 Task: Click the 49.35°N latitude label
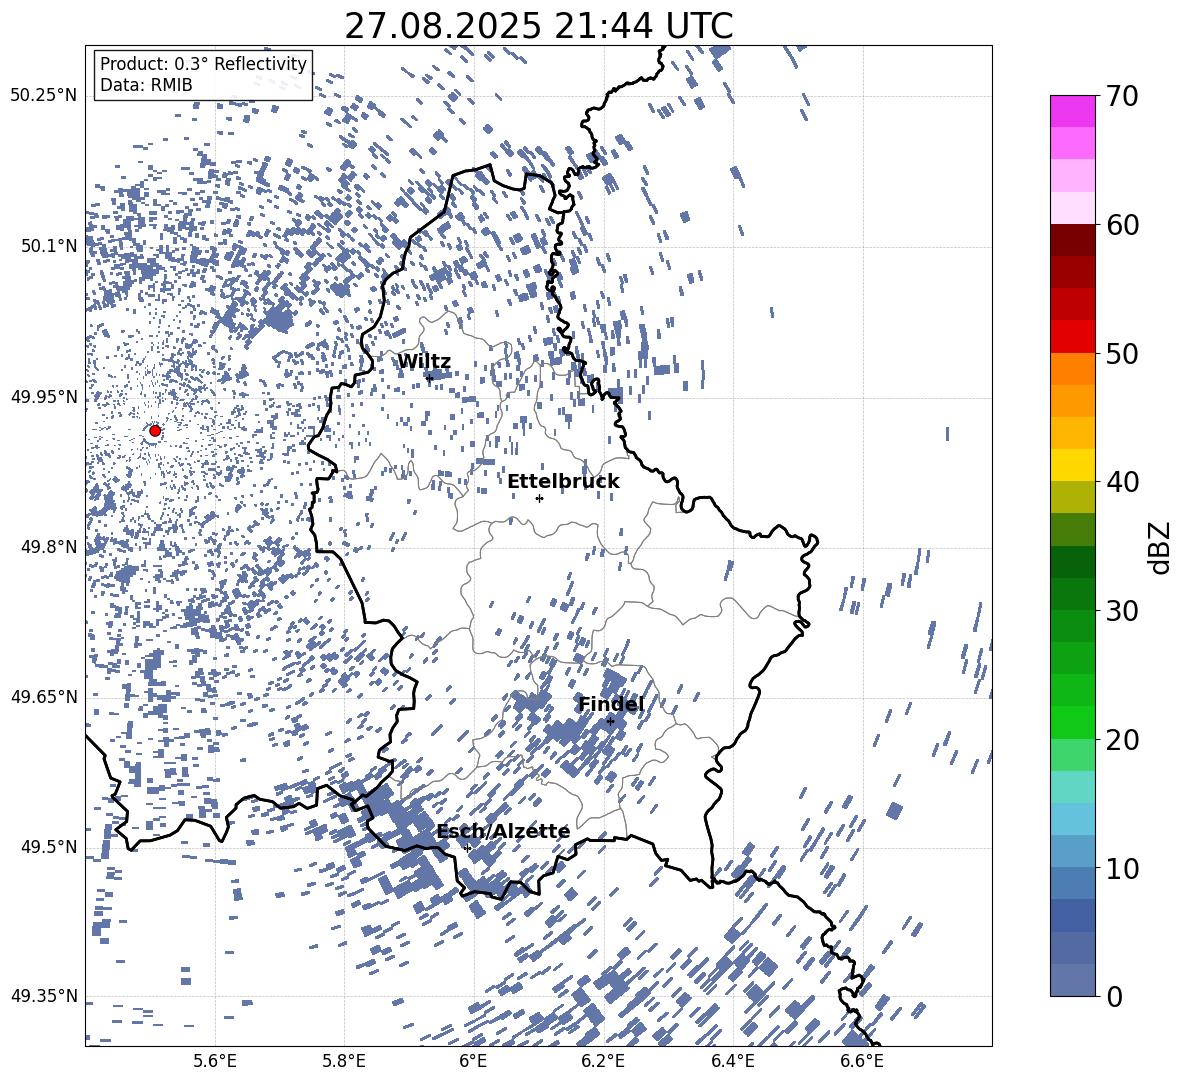(x=44, y=996)
